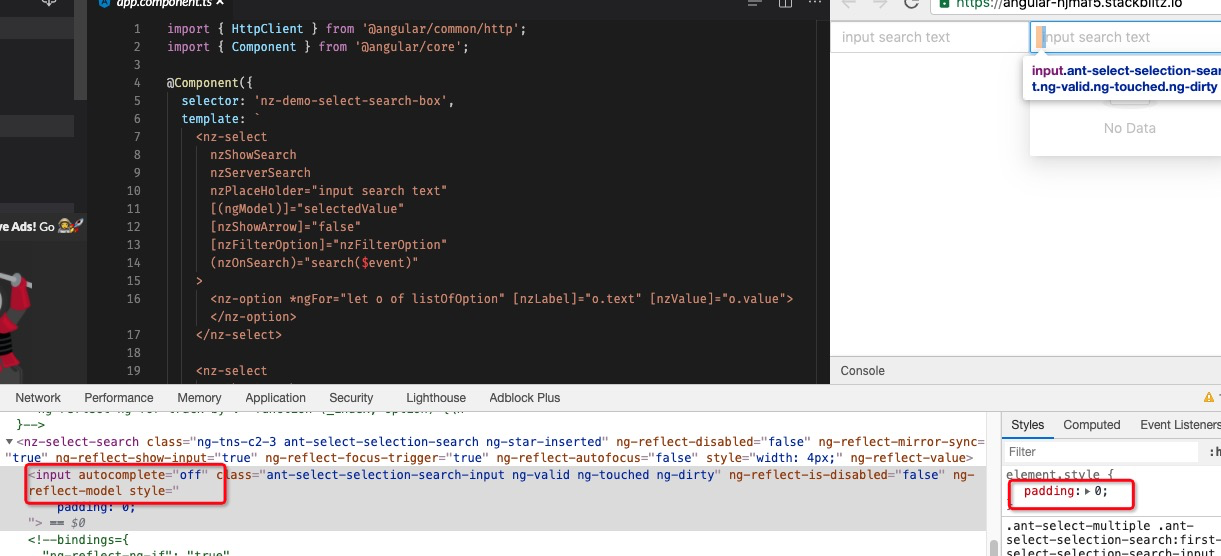Open the Console panel in the preview
The image size is (1221, 556).
(x=862, y=370)
